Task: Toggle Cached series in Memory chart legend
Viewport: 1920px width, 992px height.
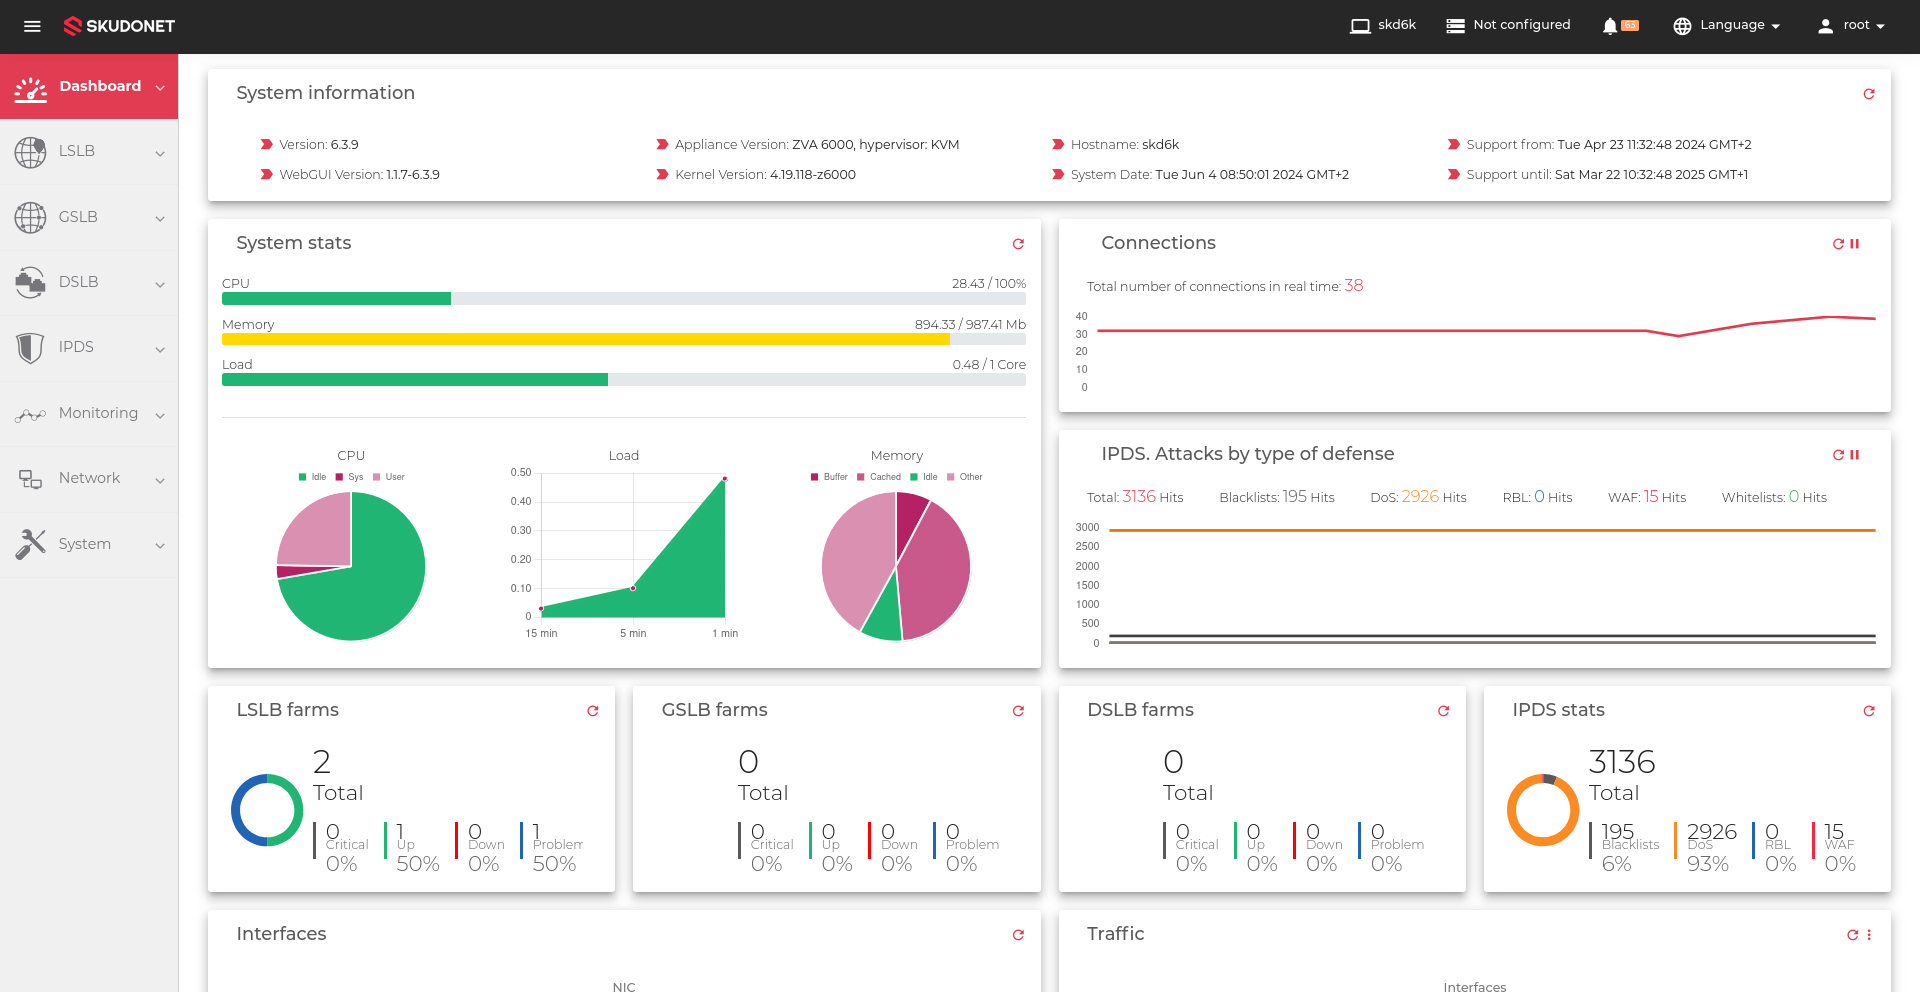Action: coord(879,477)
